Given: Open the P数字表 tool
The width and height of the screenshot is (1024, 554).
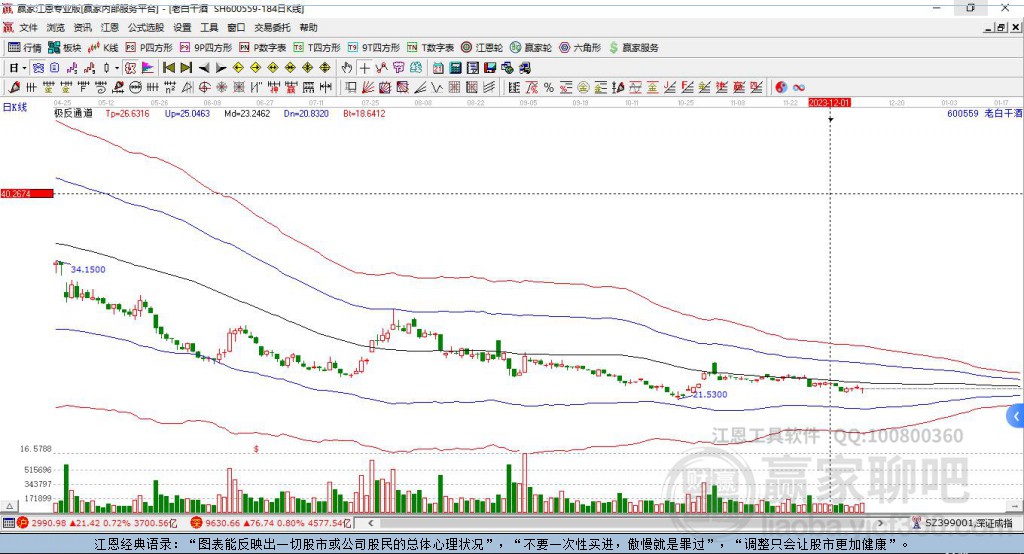Looking at the screenshot, I should (x=263, y=48).
